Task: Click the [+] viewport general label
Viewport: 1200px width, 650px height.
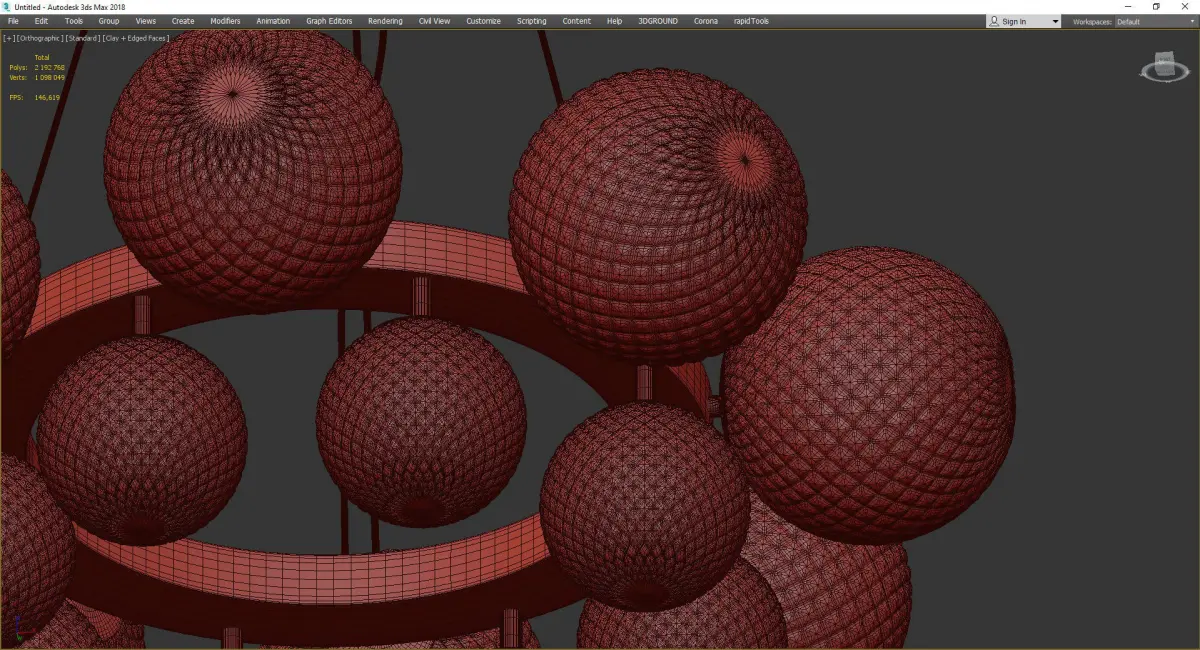Action: [9, 38]
